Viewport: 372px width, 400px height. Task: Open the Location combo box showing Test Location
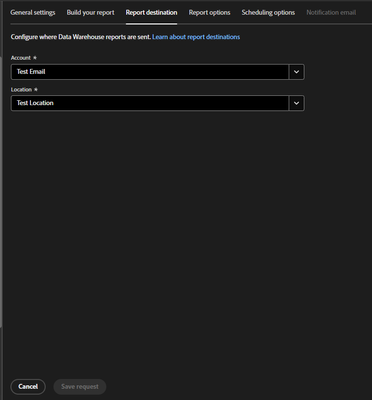click(x=158, y=103)
